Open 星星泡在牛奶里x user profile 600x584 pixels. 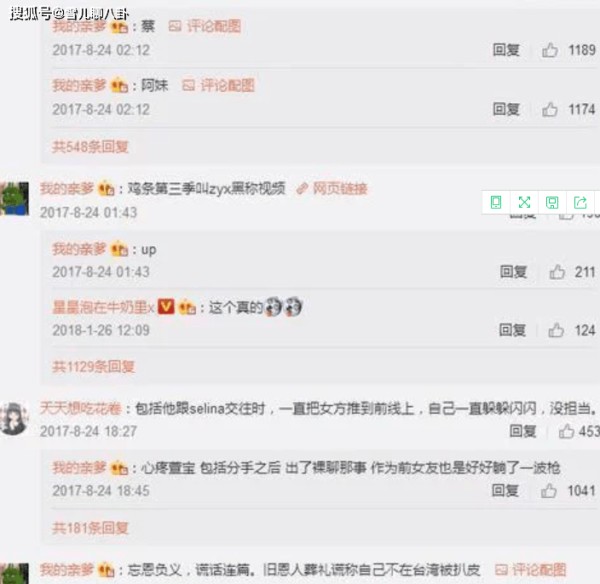(x=103, y=307)
